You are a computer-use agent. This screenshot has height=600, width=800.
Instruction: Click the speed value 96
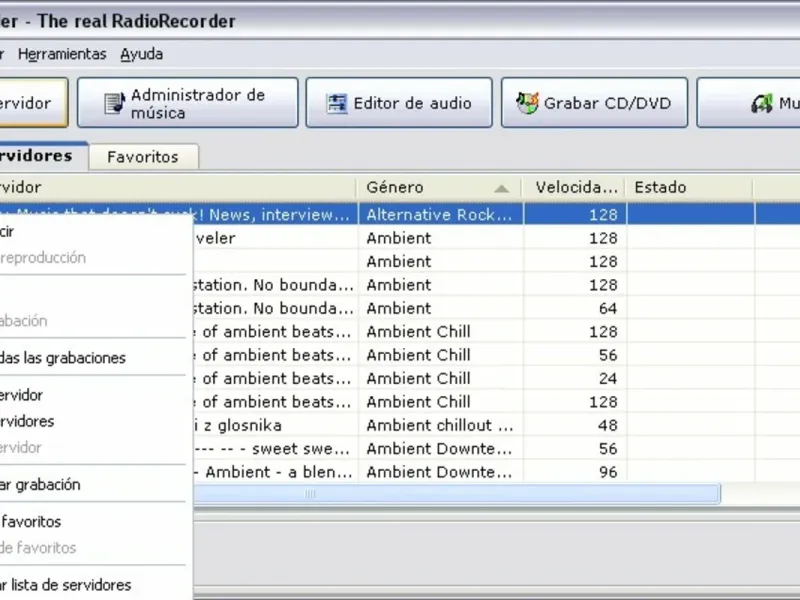[608, 472]
